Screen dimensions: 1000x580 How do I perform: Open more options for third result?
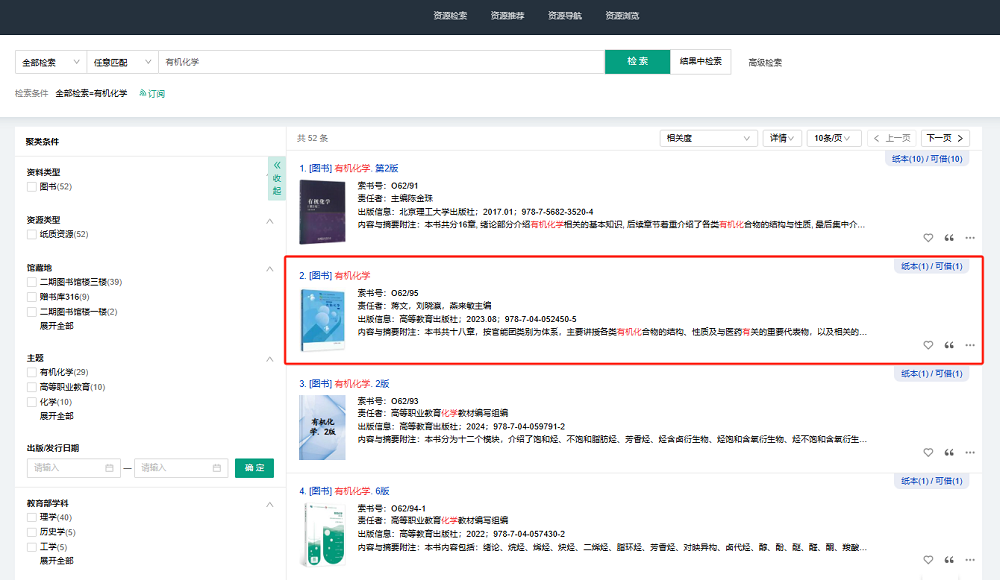coord(970,452)
